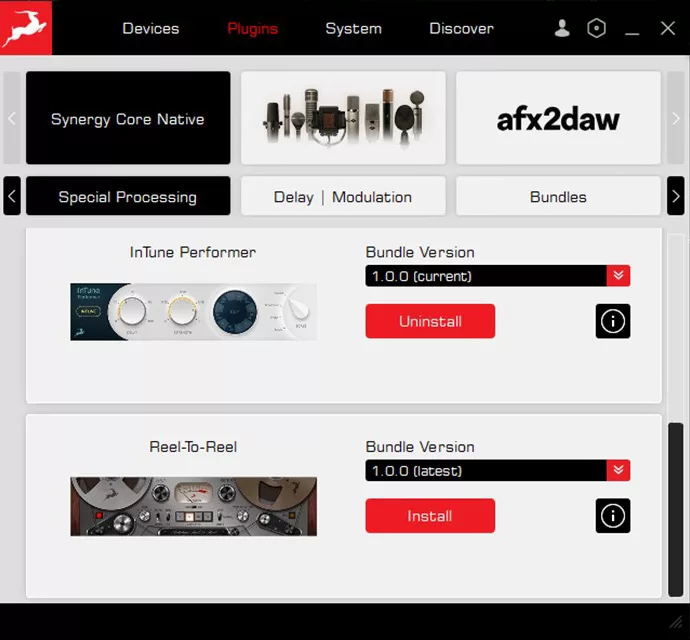Expand Reel-To-Reel bundle version dropdown

click(x=618, y=471)
